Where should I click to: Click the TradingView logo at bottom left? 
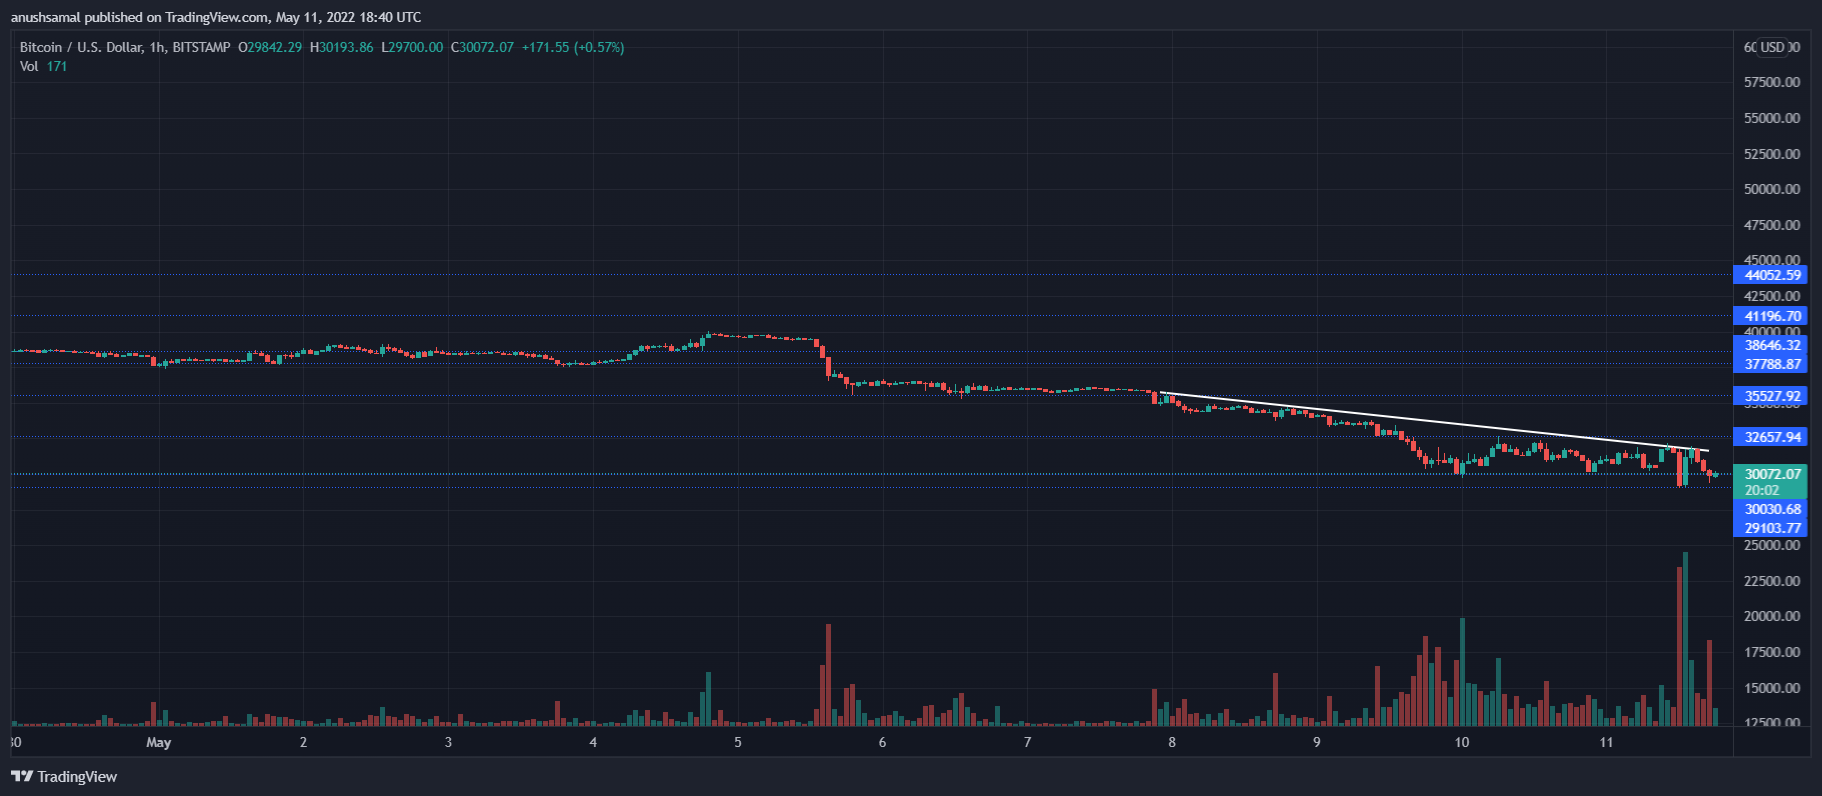point(64,777)
